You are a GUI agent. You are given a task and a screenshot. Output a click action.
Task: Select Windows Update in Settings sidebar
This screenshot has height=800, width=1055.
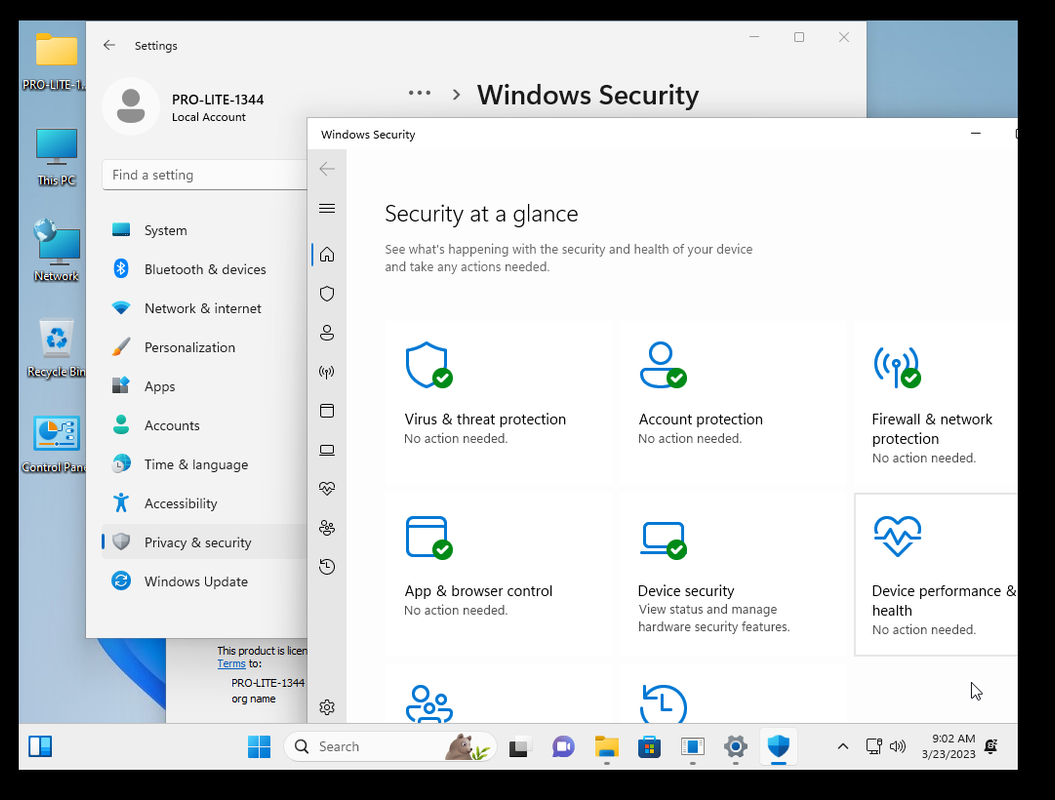point(205,581)
